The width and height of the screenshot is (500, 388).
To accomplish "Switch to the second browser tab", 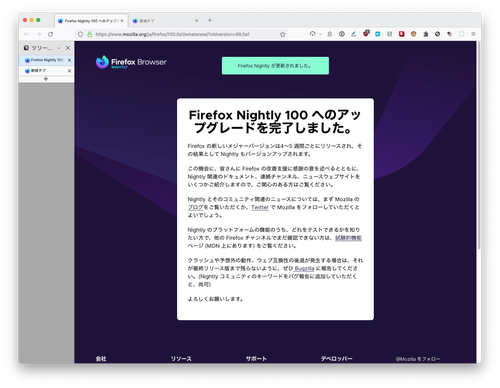I will pos(165,21).
